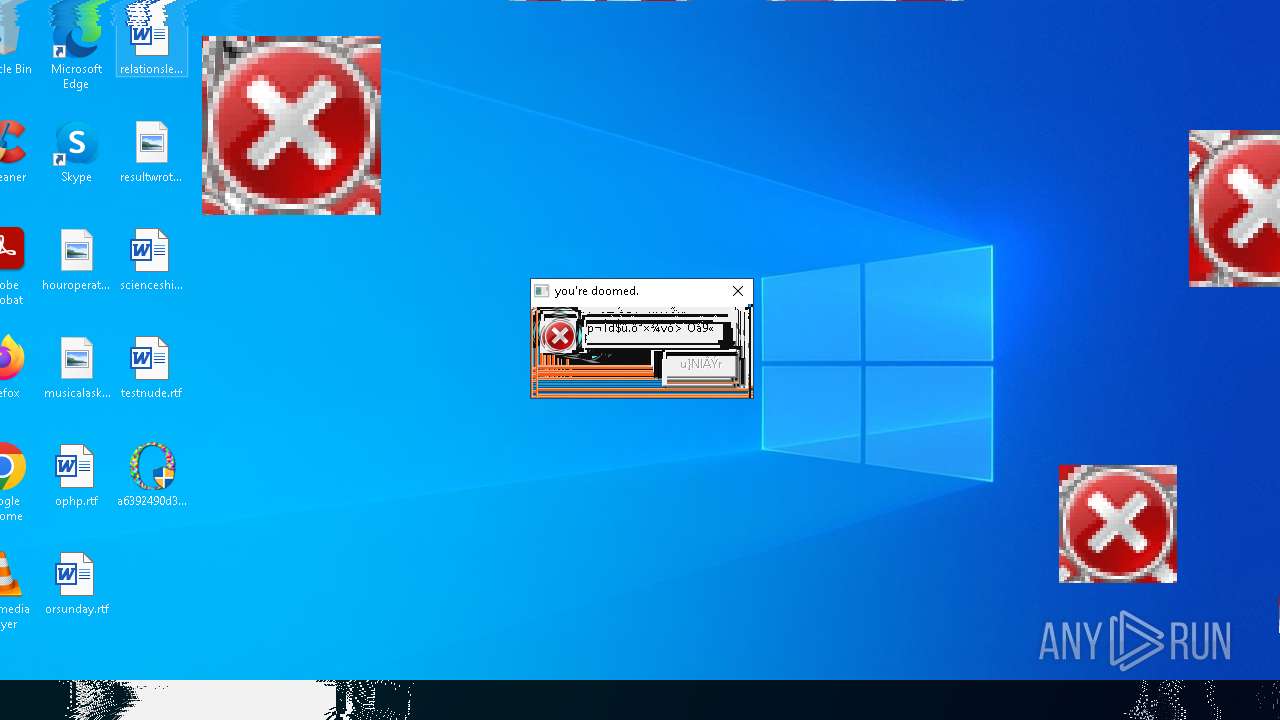Open the Microsoft Edge desktop icon
Viewport: 1280px width, 720px height.
coord(76,48)
